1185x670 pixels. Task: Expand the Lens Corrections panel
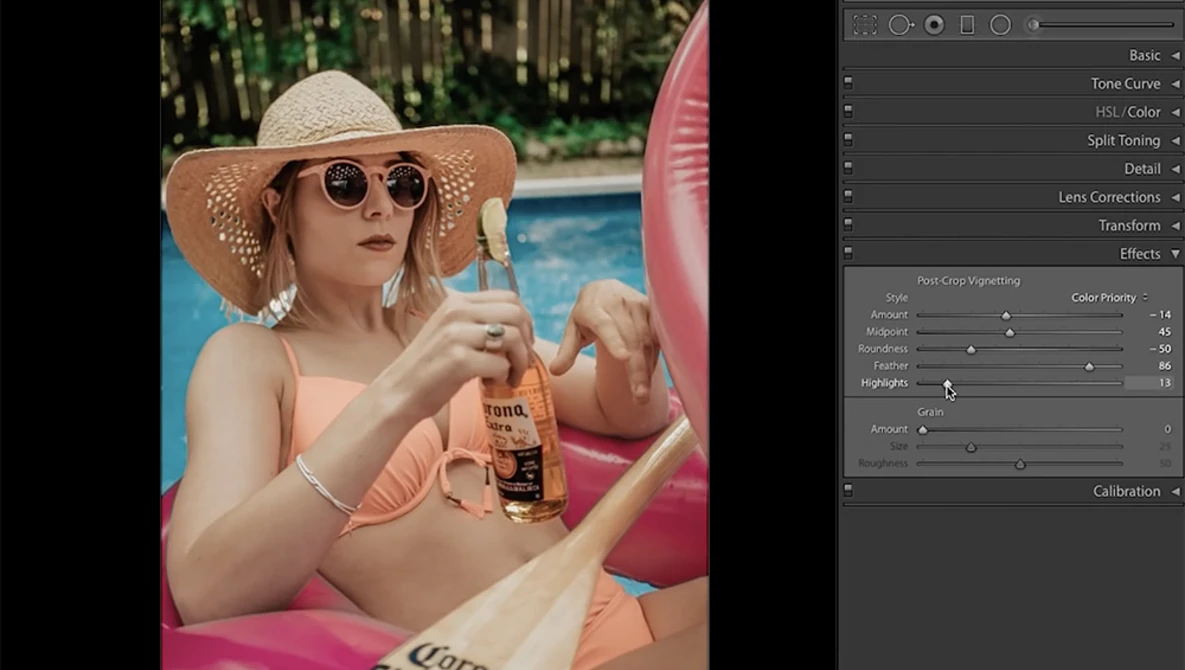1175,197
